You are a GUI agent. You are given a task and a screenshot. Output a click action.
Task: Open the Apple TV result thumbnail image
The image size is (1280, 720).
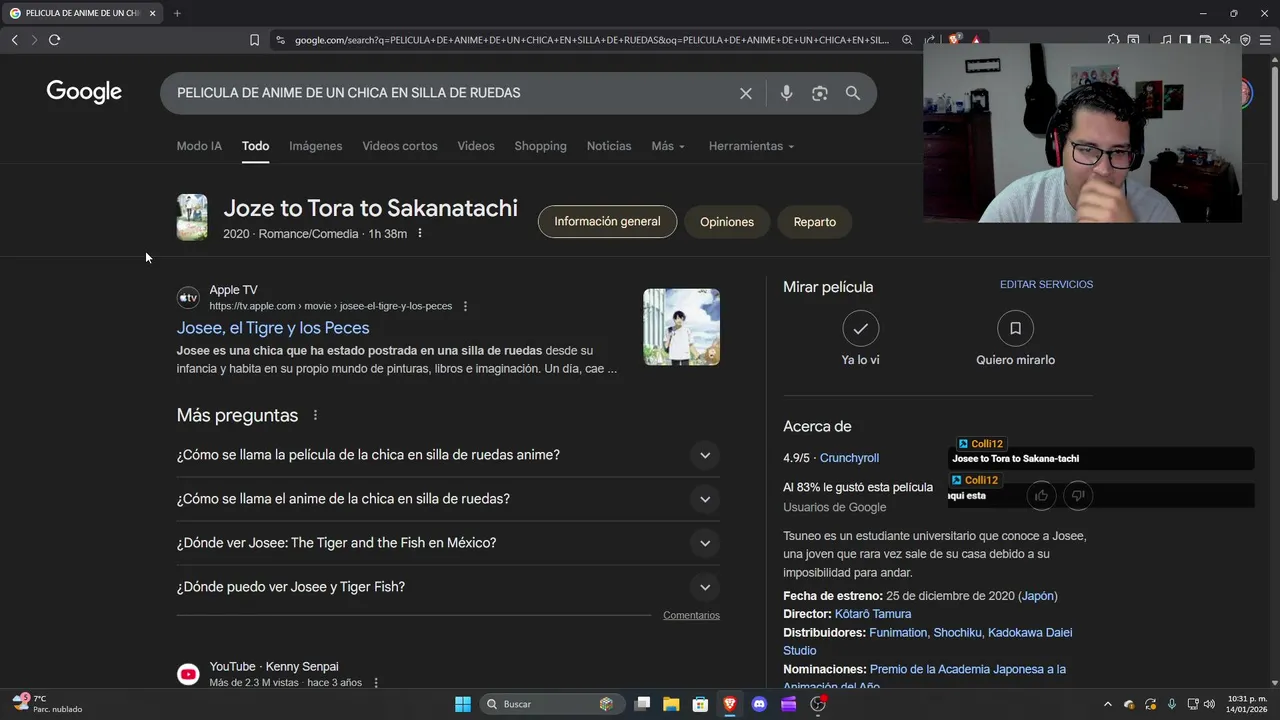tap(681, 327)
